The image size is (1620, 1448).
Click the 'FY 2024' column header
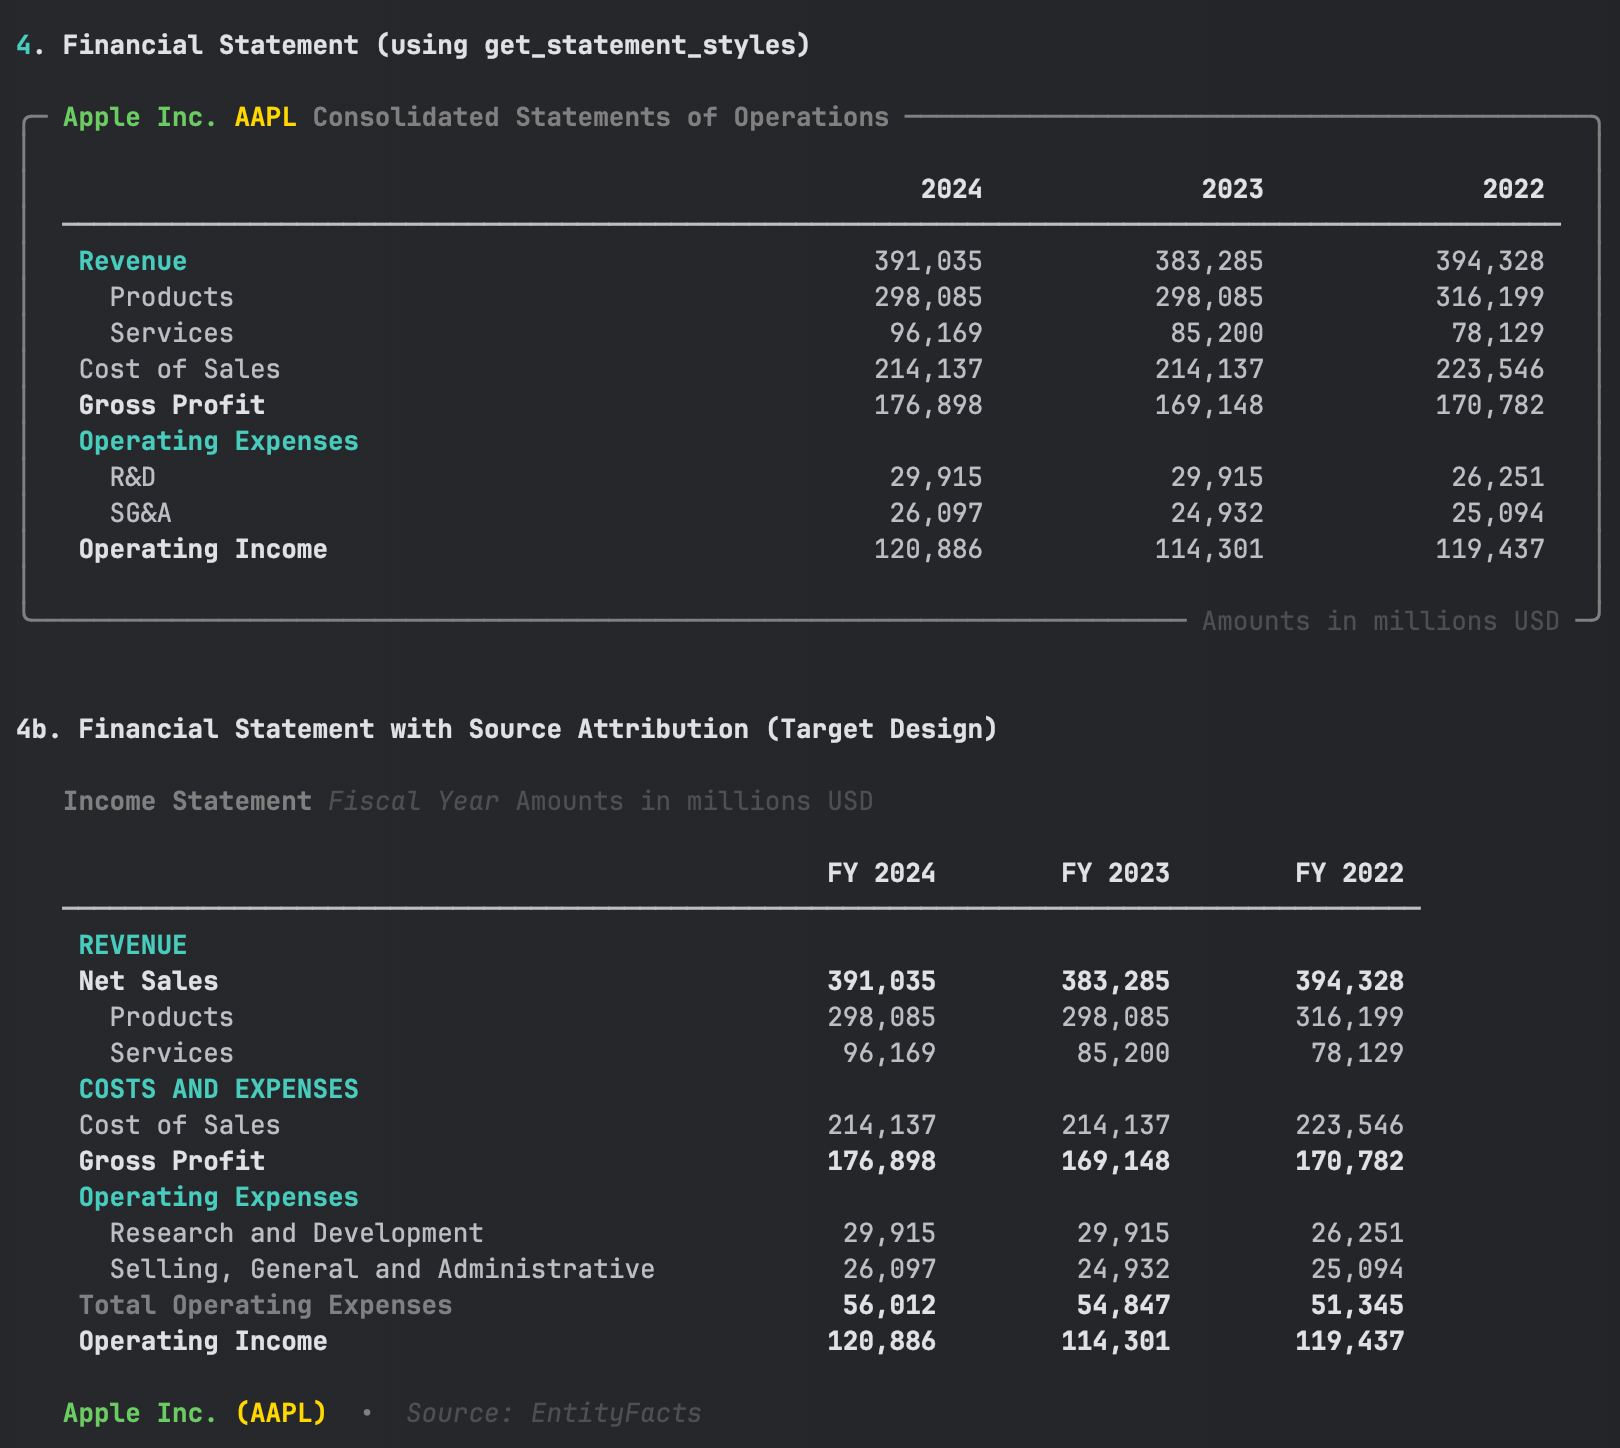(881, 873)
